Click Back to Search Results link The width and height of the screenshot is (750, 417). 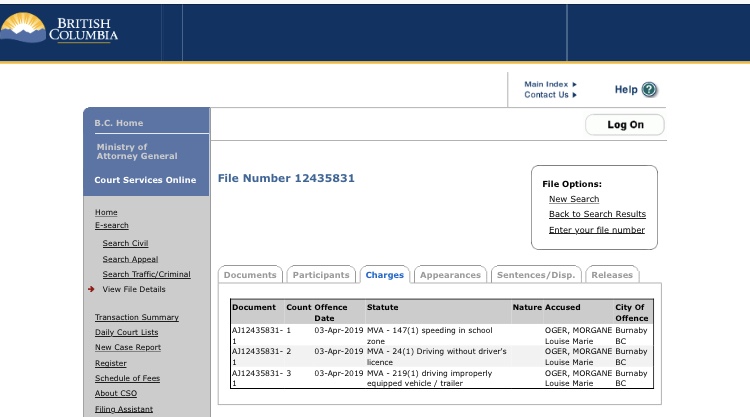click(x=597, y=214)
